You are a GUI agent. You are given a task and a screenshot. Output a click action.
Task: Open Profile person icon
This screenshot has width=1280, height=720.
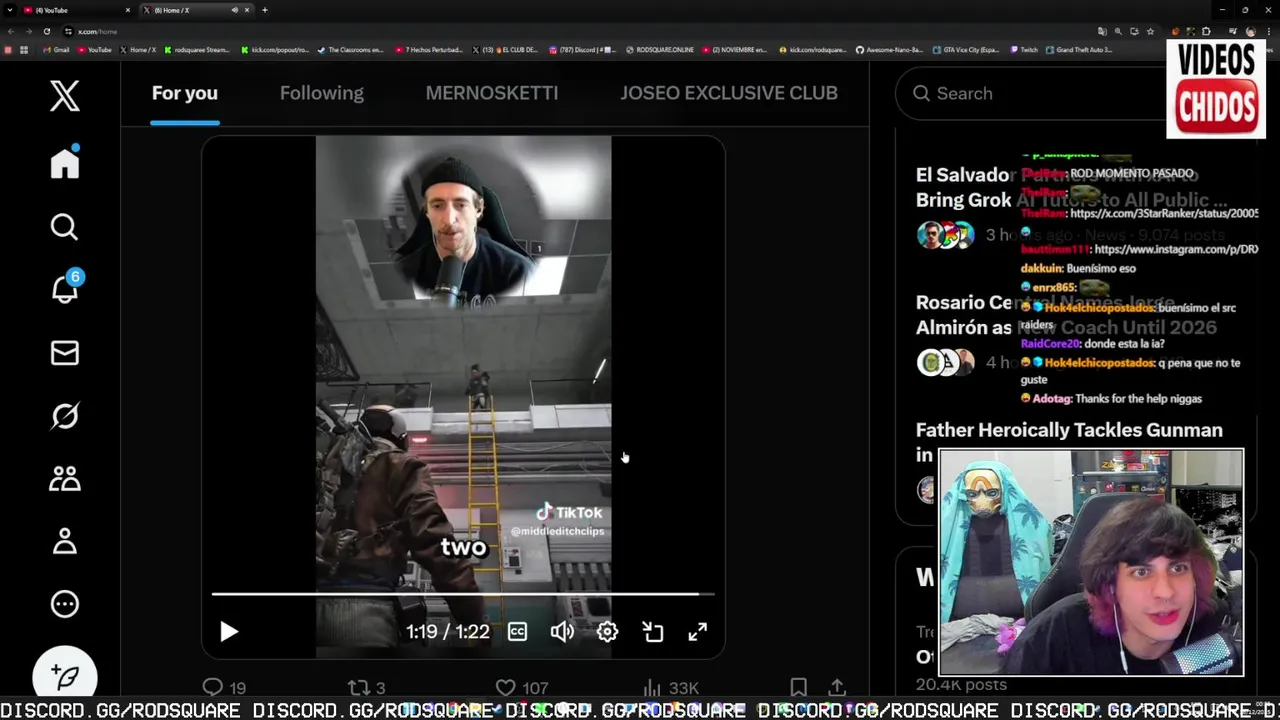65,541
